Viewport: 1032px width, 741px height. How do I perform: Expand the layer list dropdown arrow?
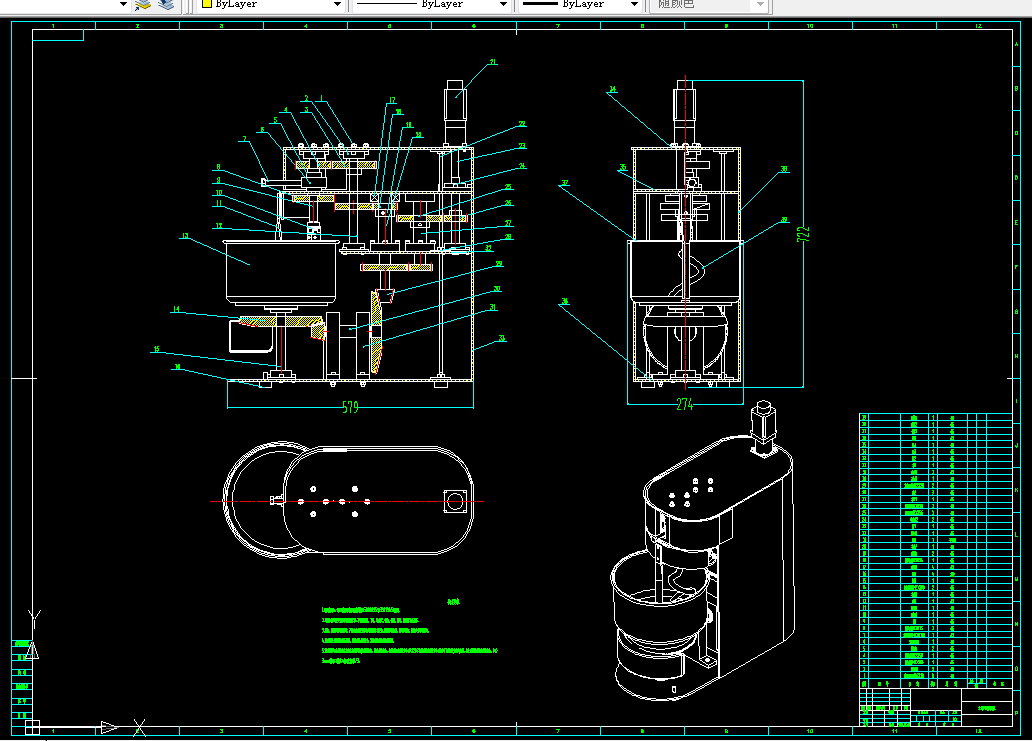click(x=123, y=4)
